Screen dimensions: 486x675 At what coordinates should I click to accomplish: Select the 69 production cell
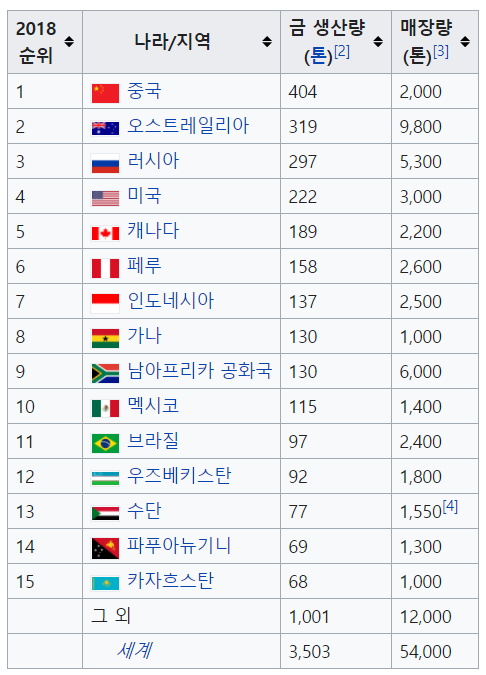pyautogui.click(x=336, y=547)
